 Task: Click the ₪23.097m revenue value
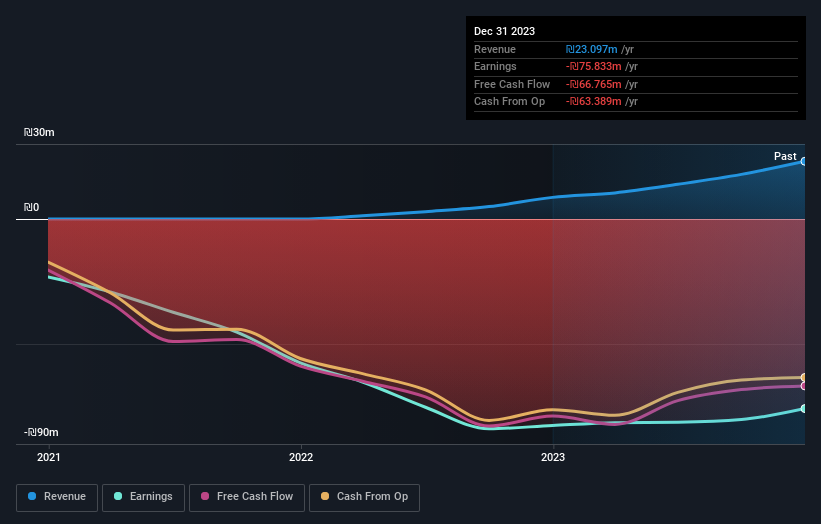[592, 49]
